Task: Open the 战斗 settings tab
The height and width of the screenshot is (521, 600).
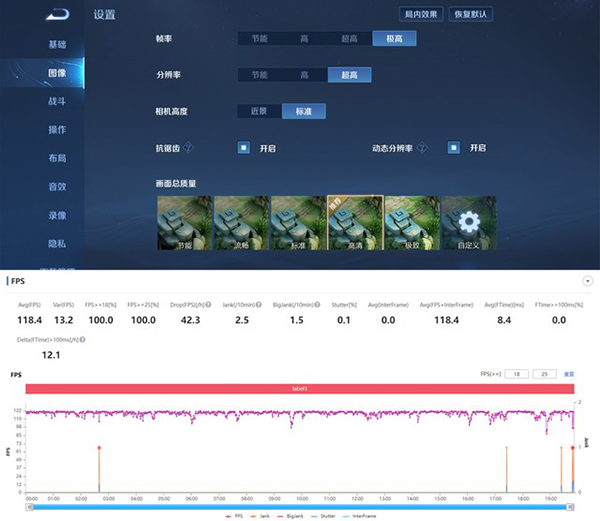Action: coord(57,101)
